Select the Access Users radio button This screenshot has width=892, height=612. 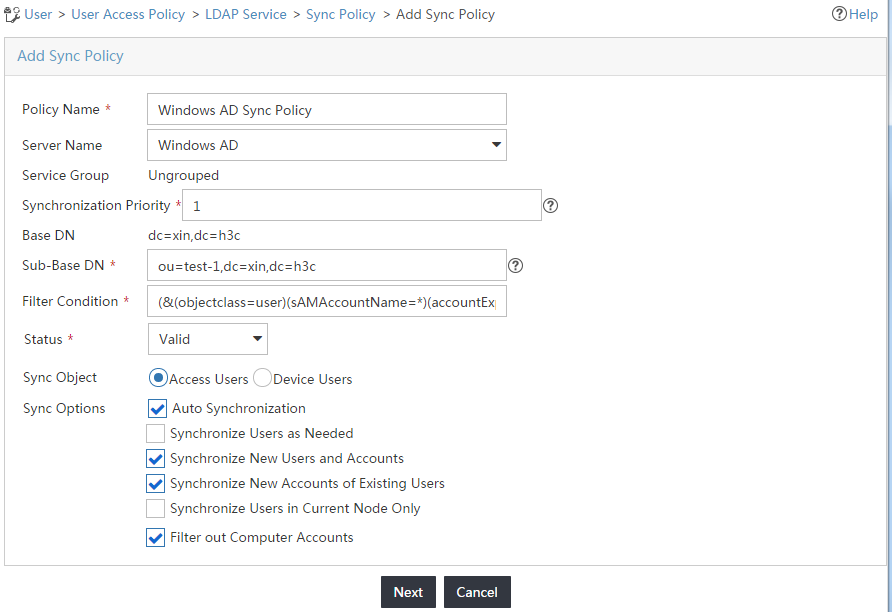(158, 378)
